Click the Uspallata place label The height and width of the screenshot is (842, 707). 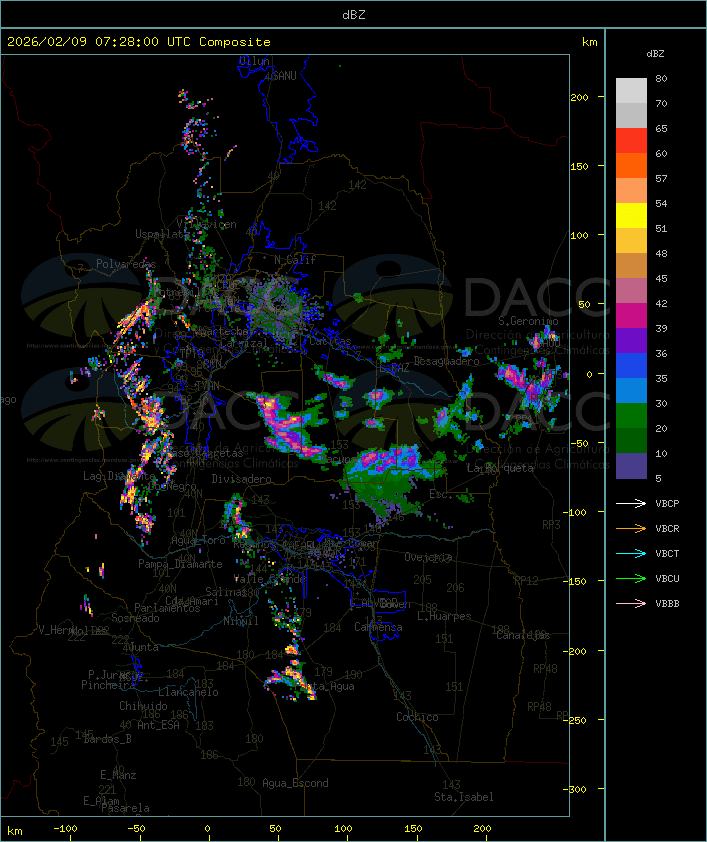tap(161, 234)
